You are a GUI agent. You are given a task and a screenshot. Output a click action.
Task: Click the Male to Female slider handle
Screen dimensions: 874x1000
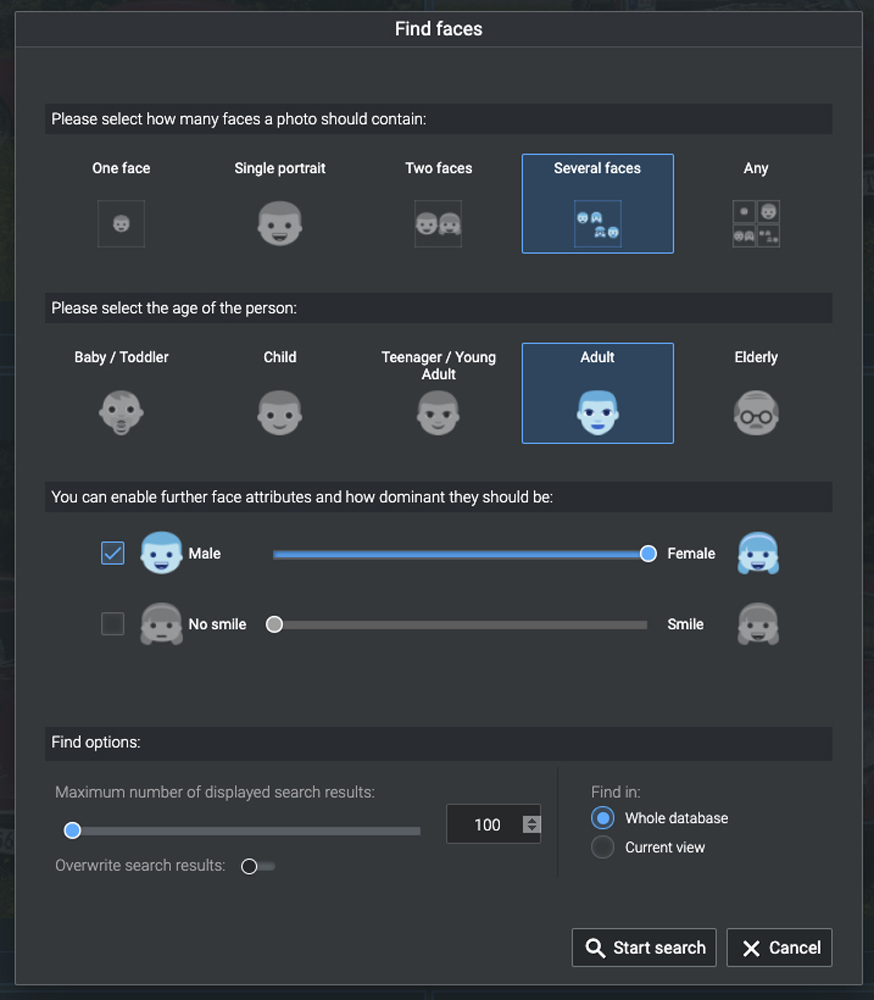coord(648,553)
